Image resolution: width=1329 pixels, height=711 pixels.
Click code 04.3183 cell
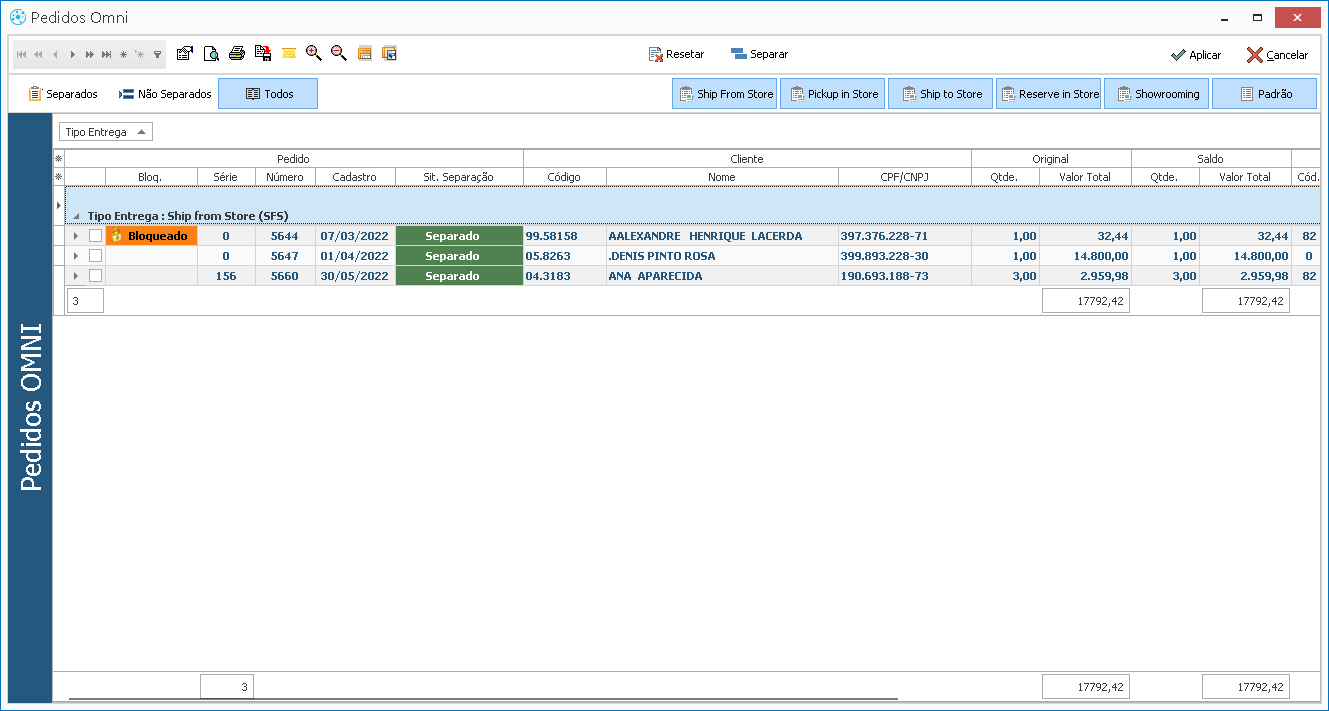point(565,276)
